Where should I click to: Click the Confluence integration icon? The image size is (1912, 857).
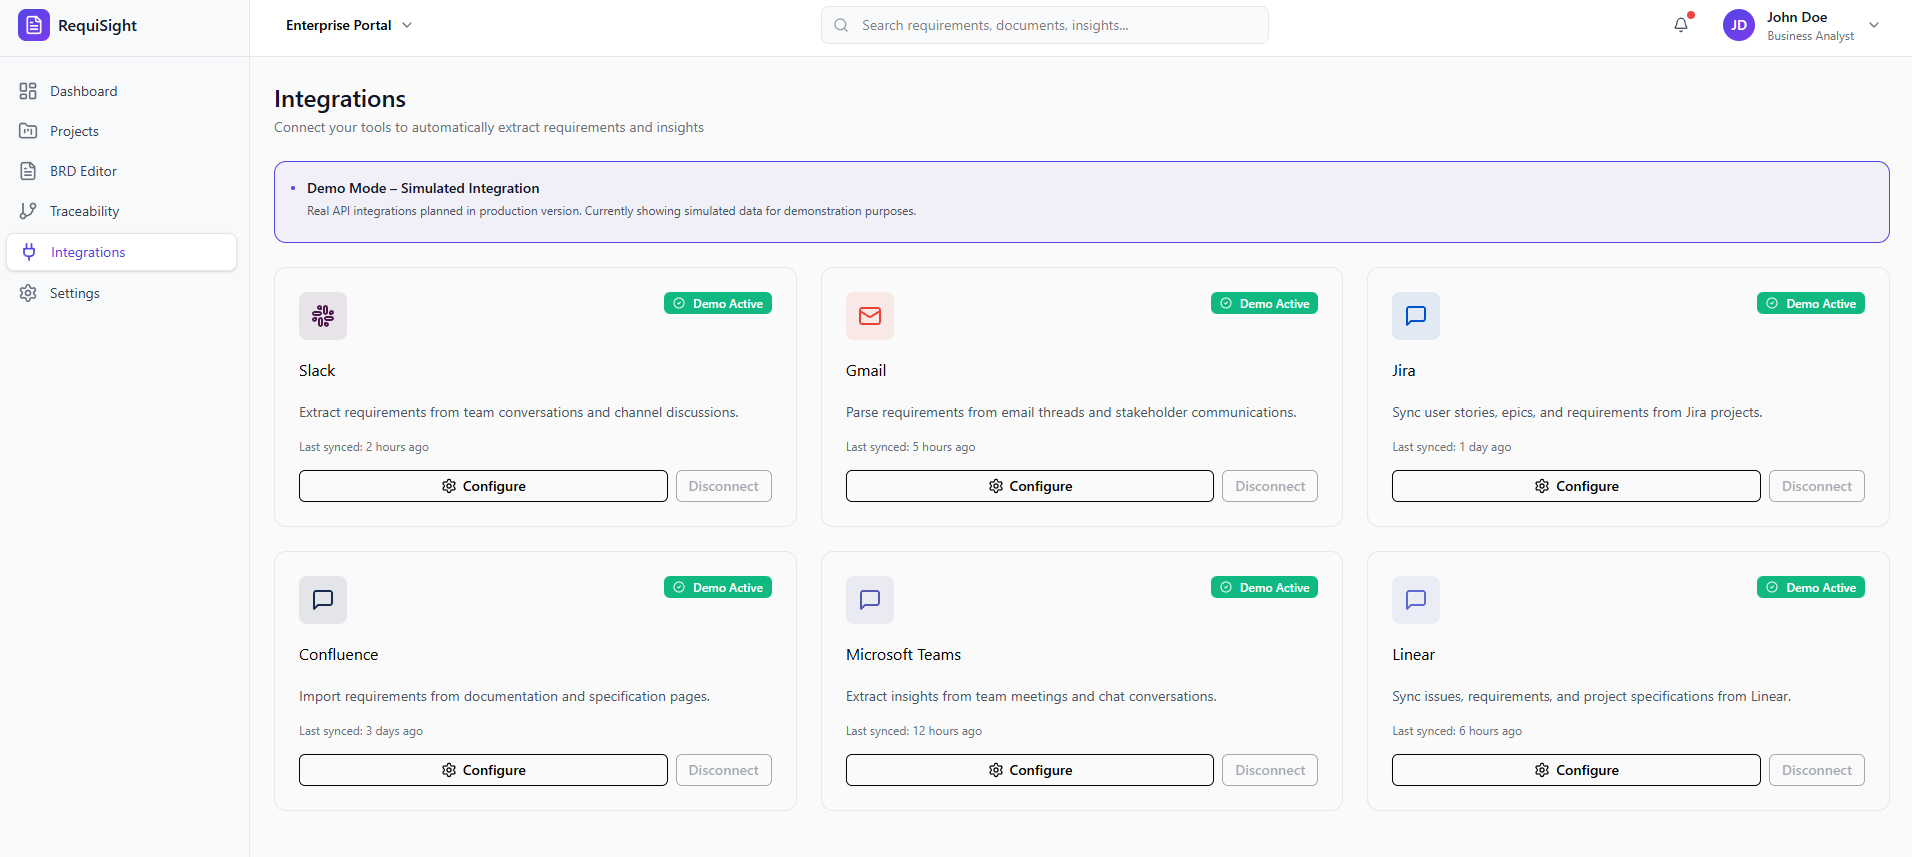coord(323,600)
